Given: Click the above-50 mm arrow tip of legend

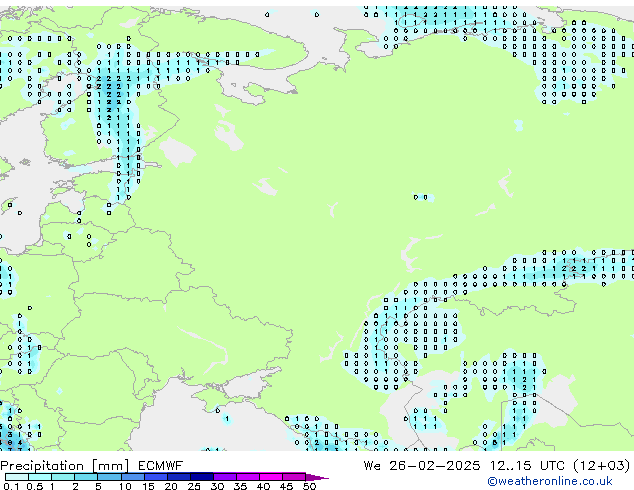Looking at the screenshot, I should click(x=317, y=478).
